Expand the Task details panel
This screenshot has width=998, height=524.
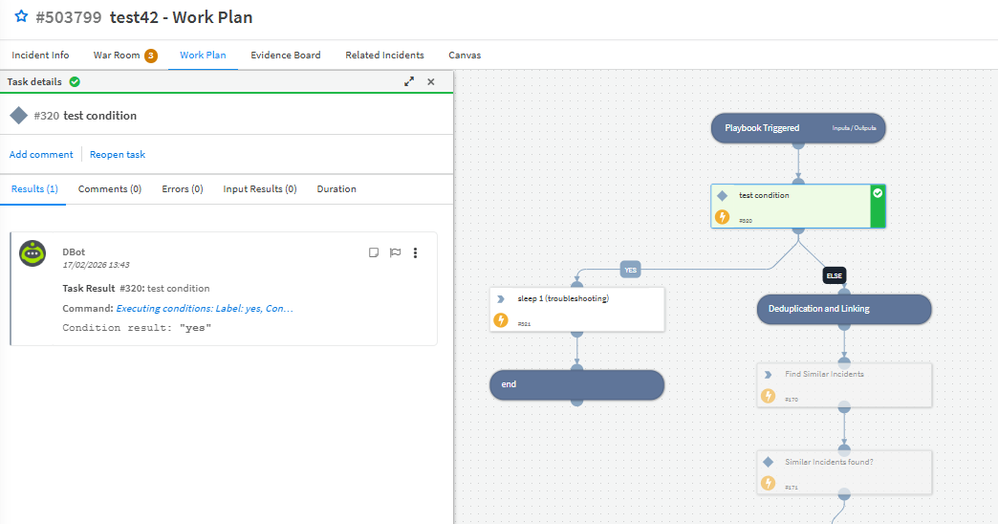point(409,82)
